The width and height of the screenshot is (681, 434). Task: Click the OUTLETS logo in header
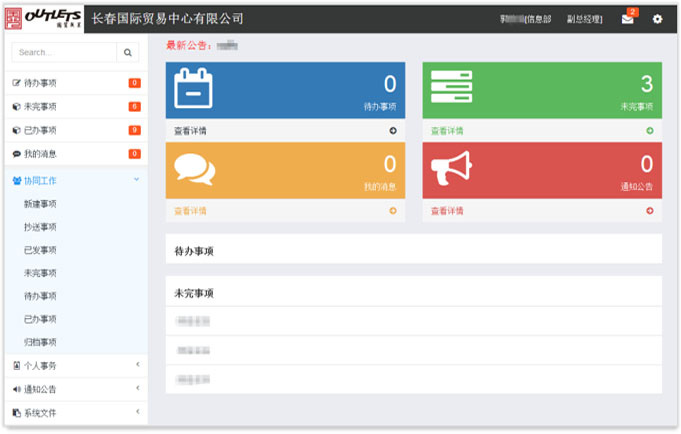pyautogui.click(x=46, y=18)
